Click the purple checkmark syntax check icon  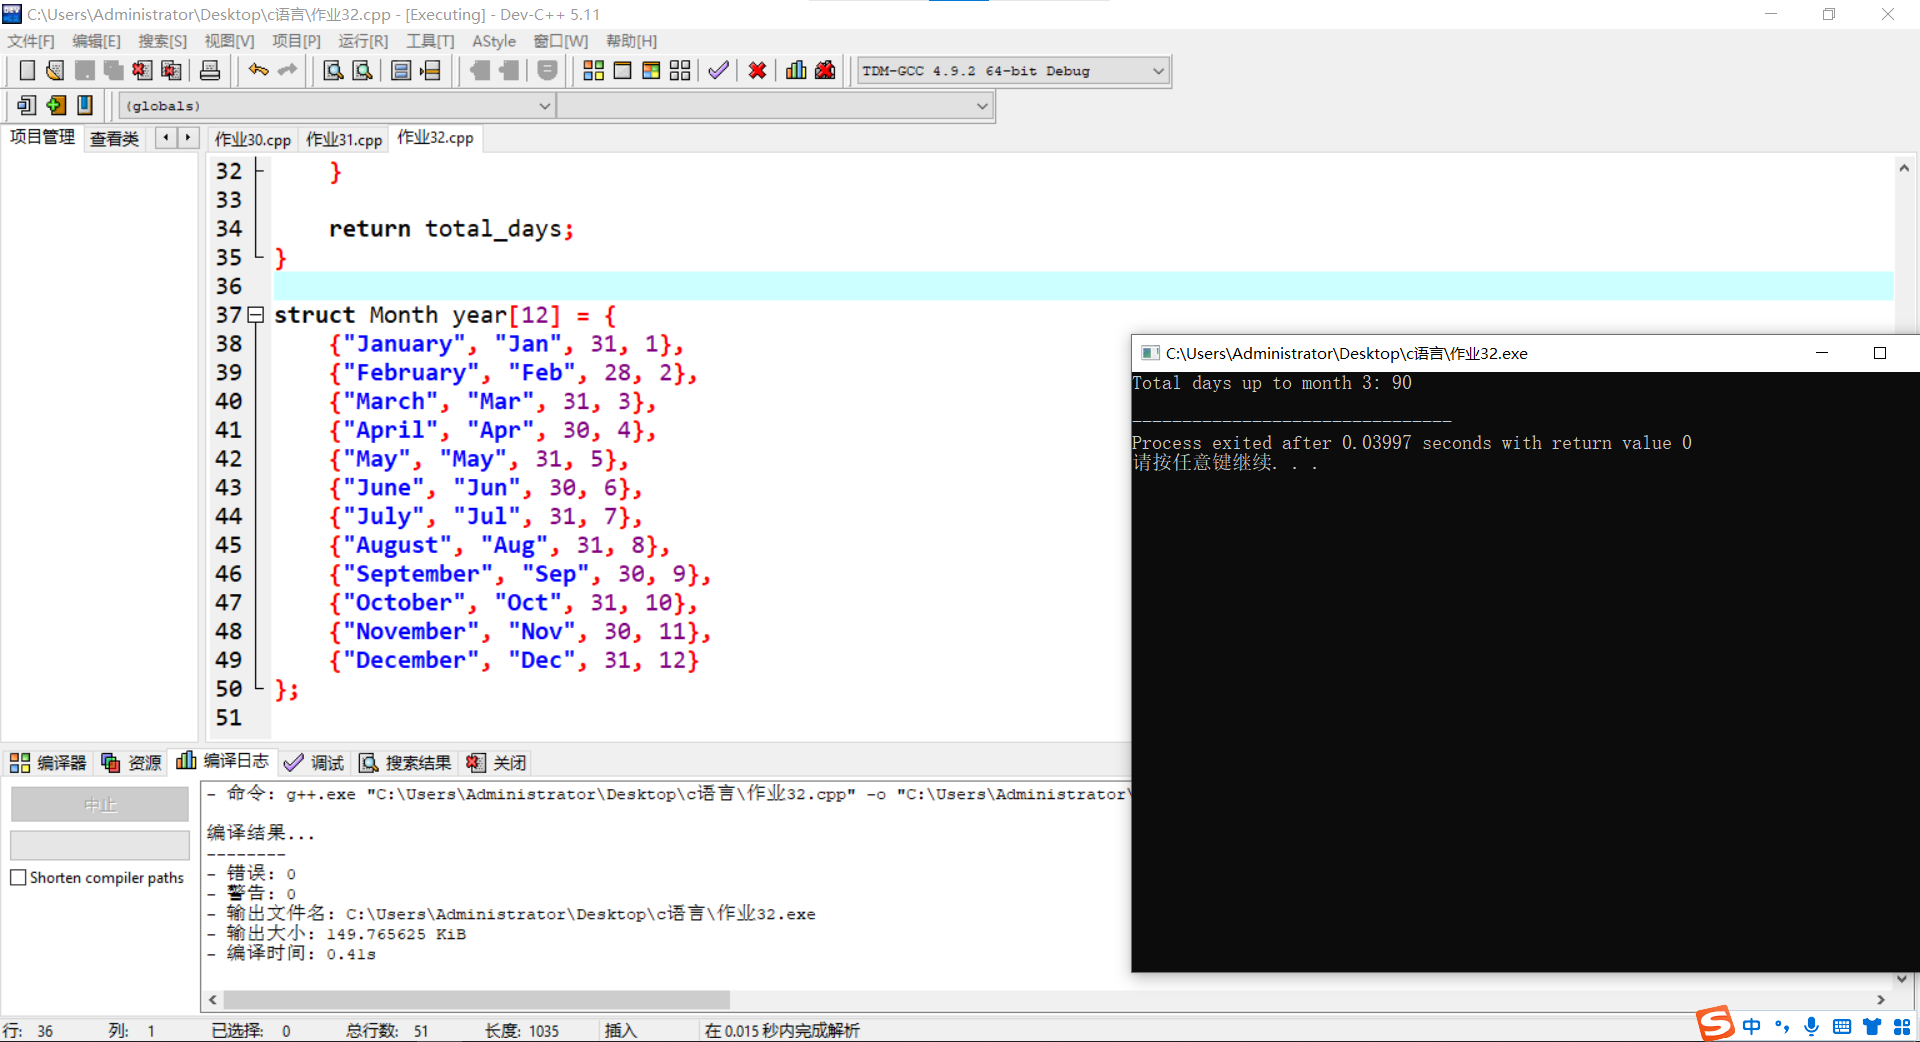(718, 70)
